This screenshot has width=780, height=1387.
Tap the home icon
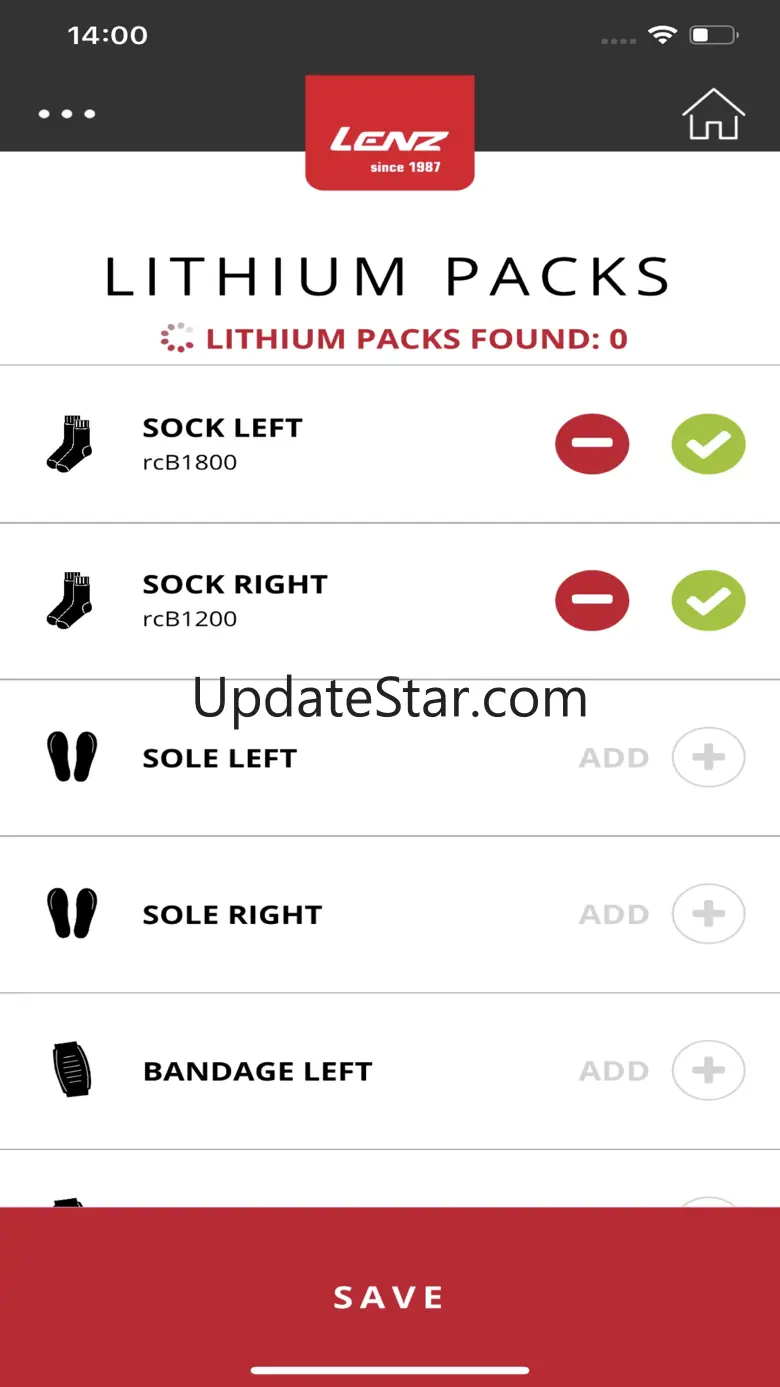[713, 115]
